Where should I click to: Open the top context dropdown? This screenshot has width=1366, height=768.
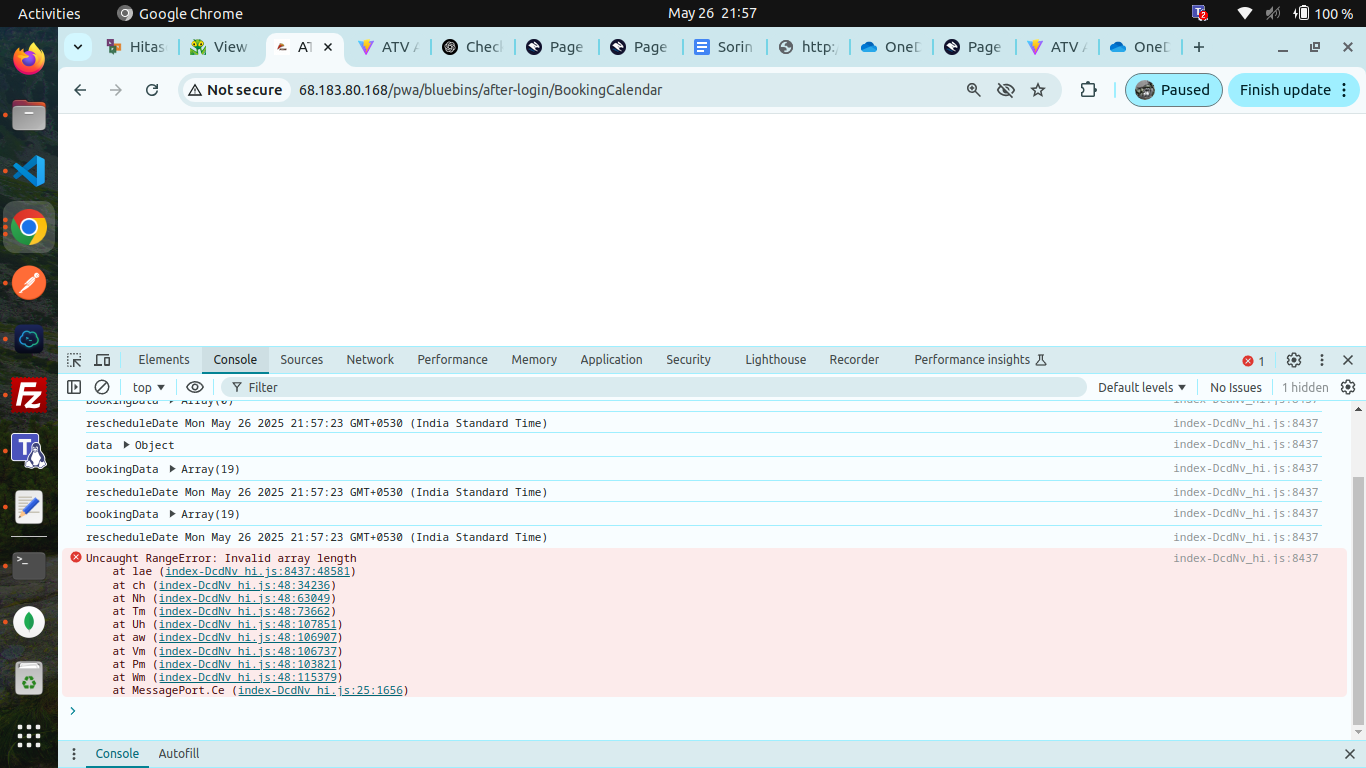pyautogui.click(x=148, y=387)
